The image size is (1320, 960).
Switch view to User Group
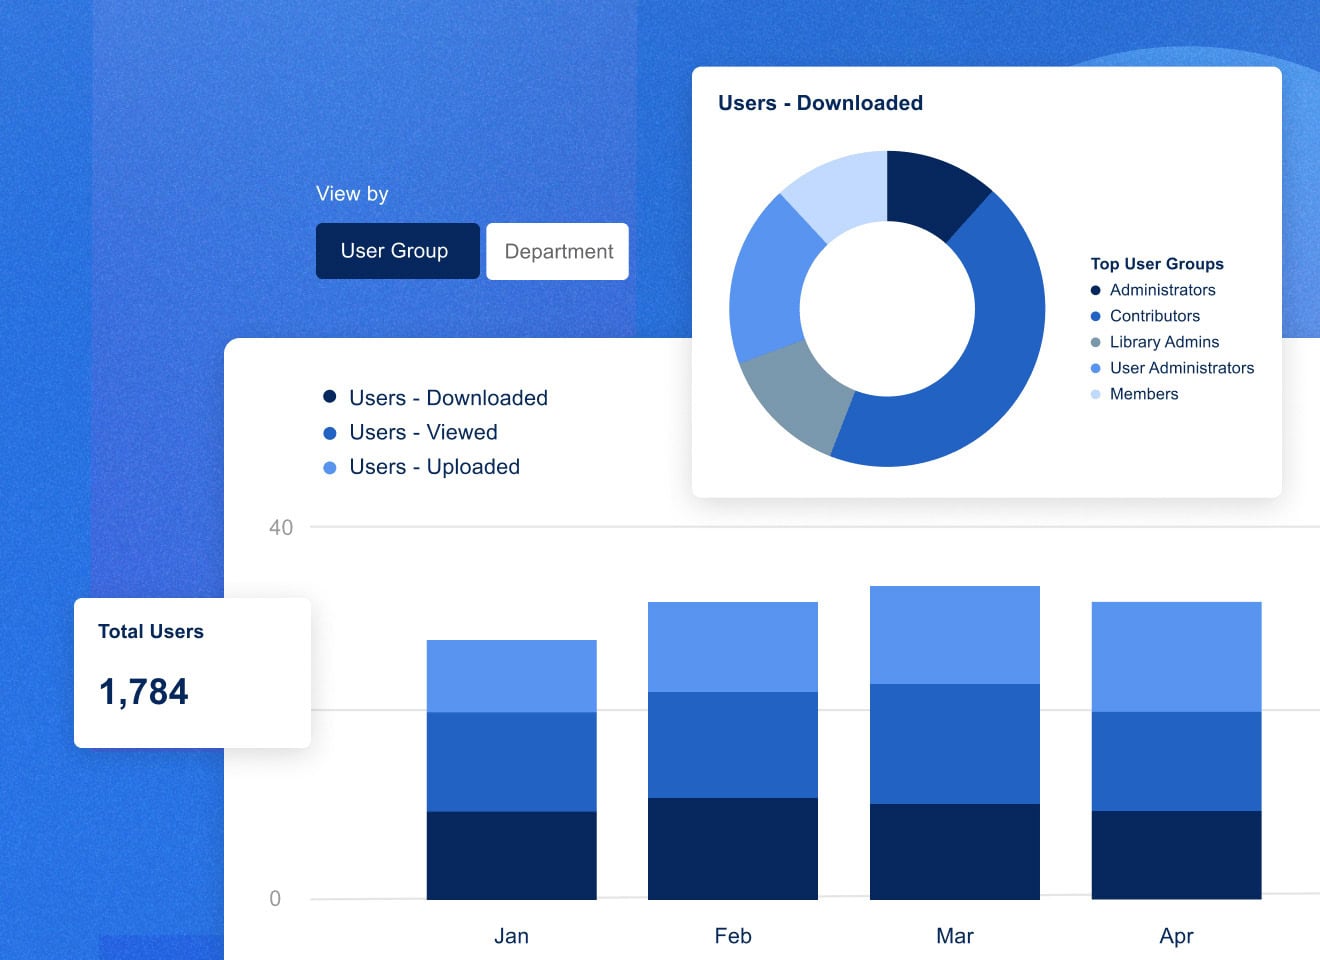pos(397,251)
